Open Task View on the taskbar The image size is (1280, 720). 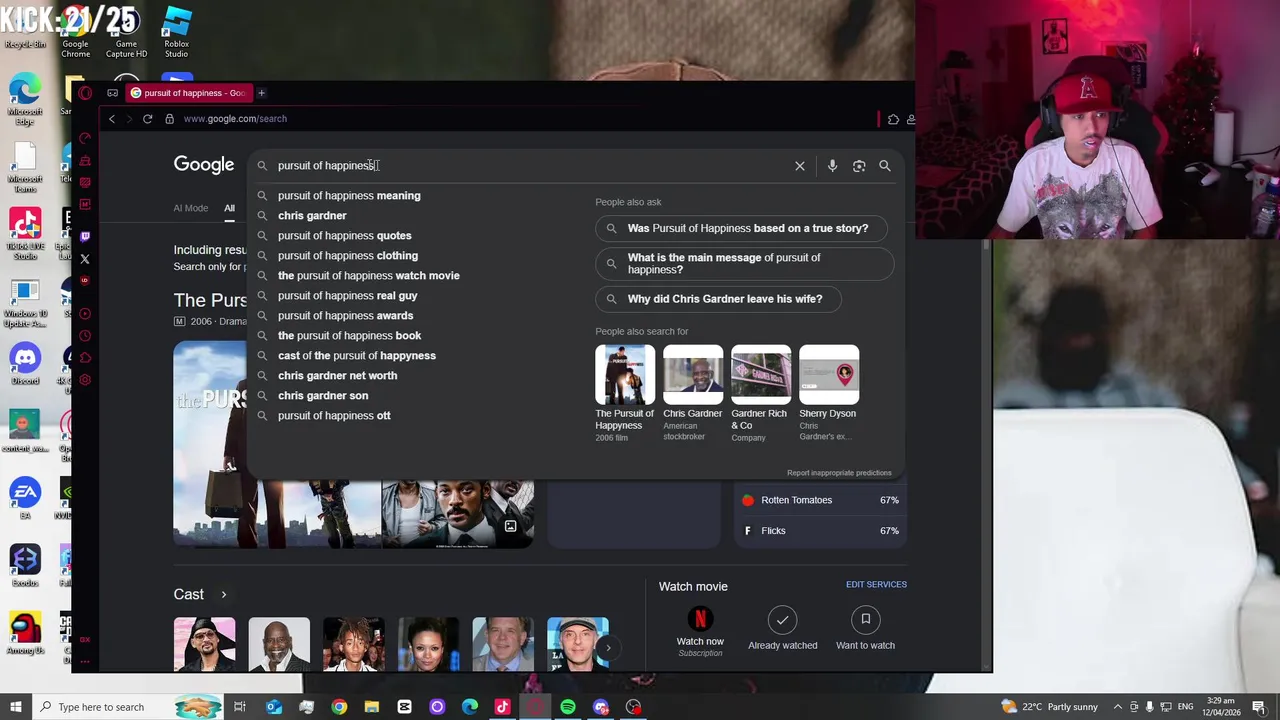point(240,707)
